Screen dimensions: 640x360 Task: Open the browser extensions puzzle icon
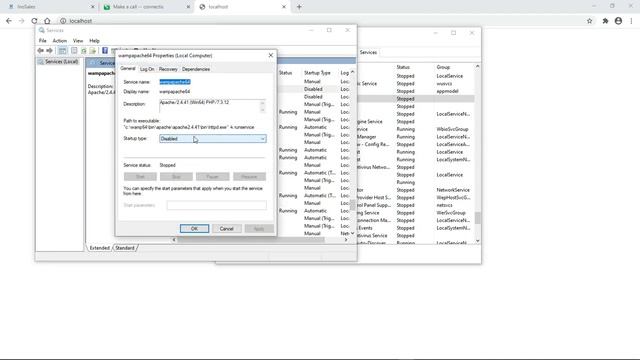605,21
